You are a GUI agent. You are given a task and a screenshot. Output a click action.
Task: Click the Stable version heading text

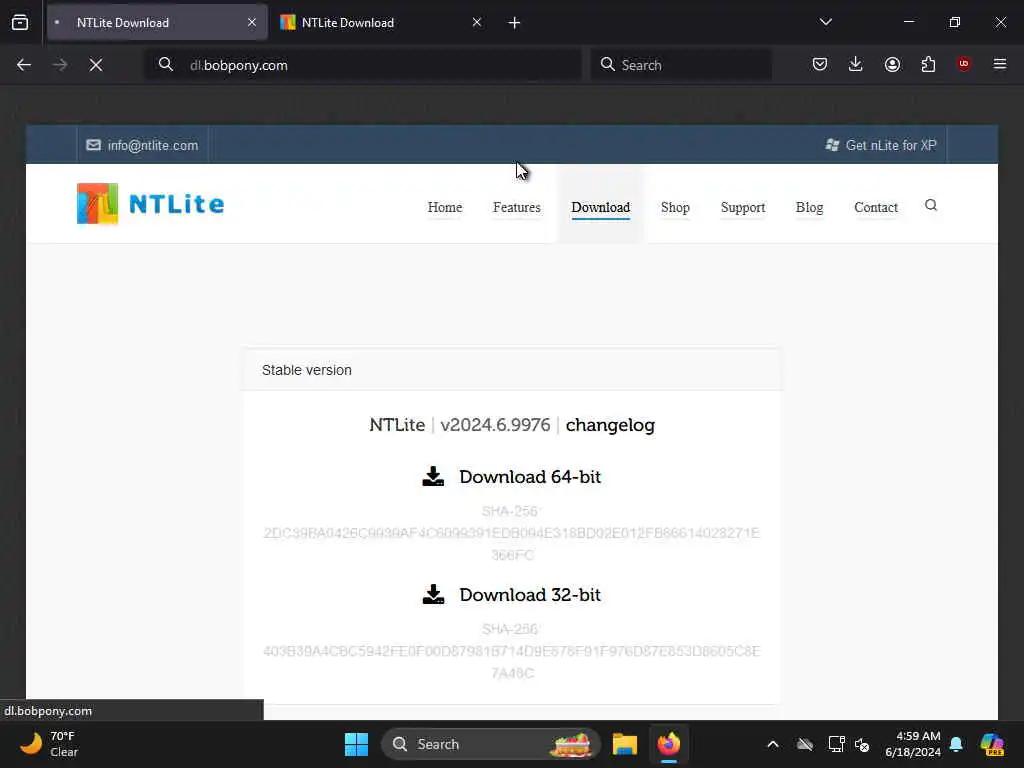(307, 370)
